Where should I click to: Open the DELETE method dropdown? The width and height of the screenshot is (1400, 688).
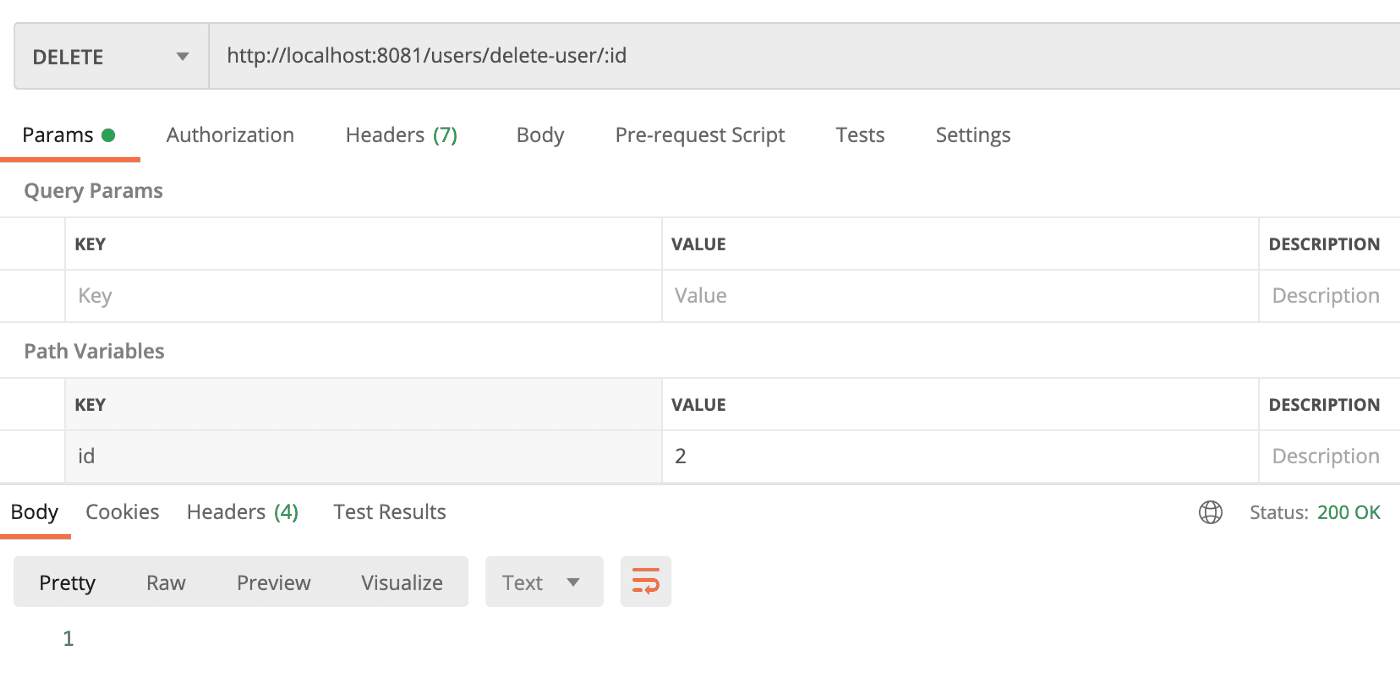pos(111,57)
